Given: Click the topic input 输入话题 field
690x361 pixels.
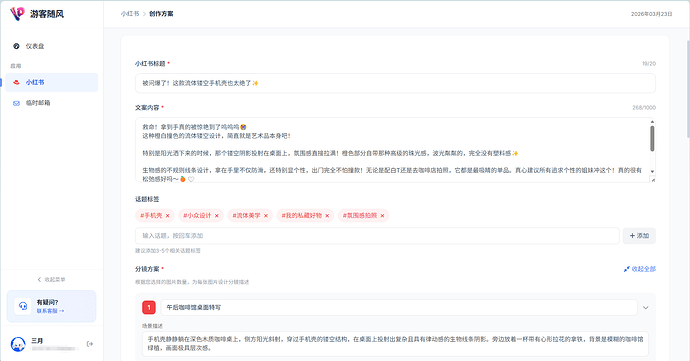Looking at the screenshot, I should (x=377, y=236).
